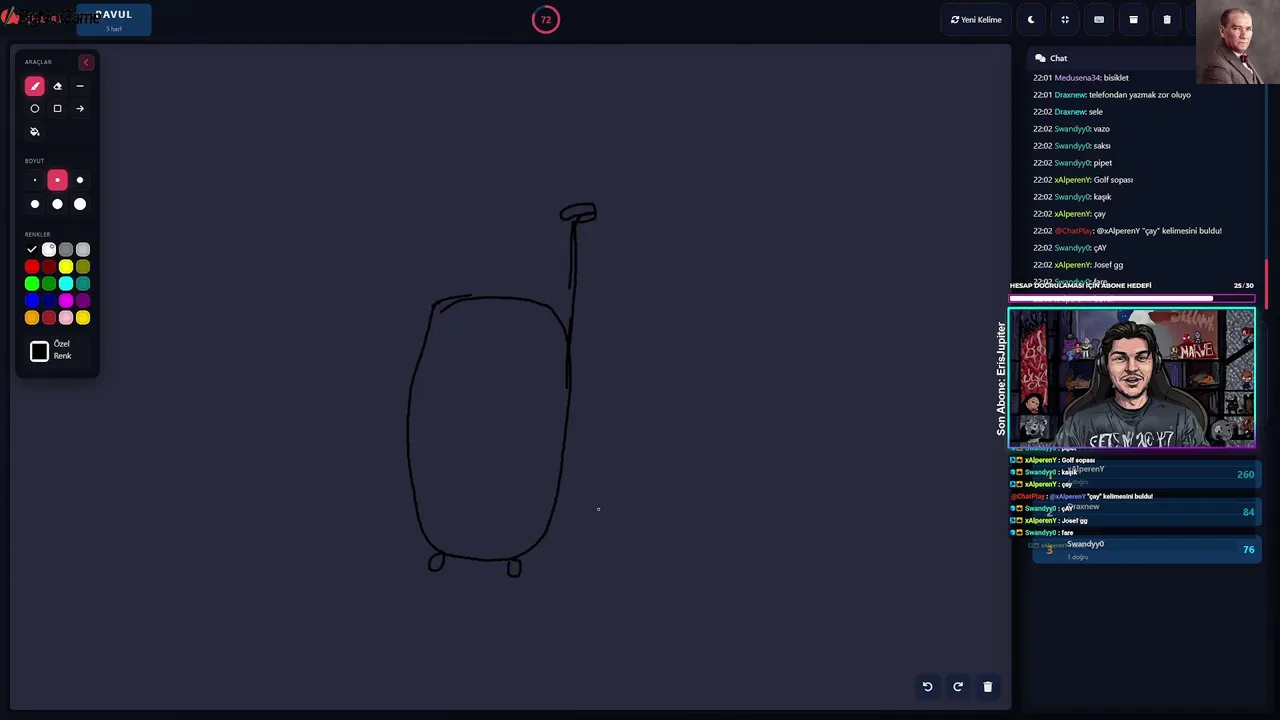The width and height of the screenshot is (1280, 720).
Task: Choose the fifth brush size dot
Action: tap(57, 204)
